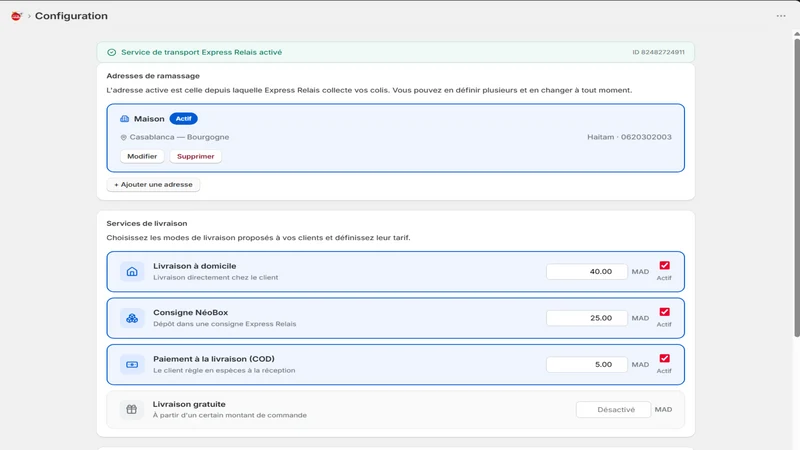Uncheck Actif for Paiement à la livraison

(x=664, y=358)
